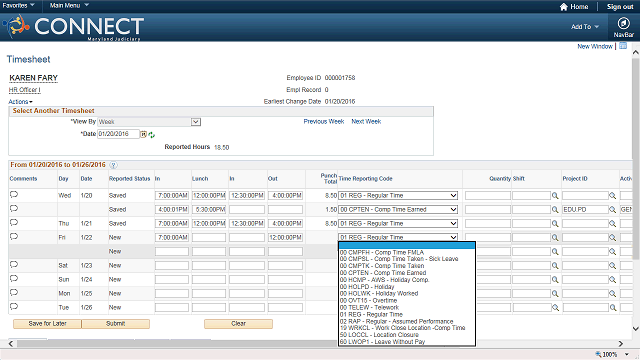Click vertical scrollbar up arrow

[x=636, y=52]
